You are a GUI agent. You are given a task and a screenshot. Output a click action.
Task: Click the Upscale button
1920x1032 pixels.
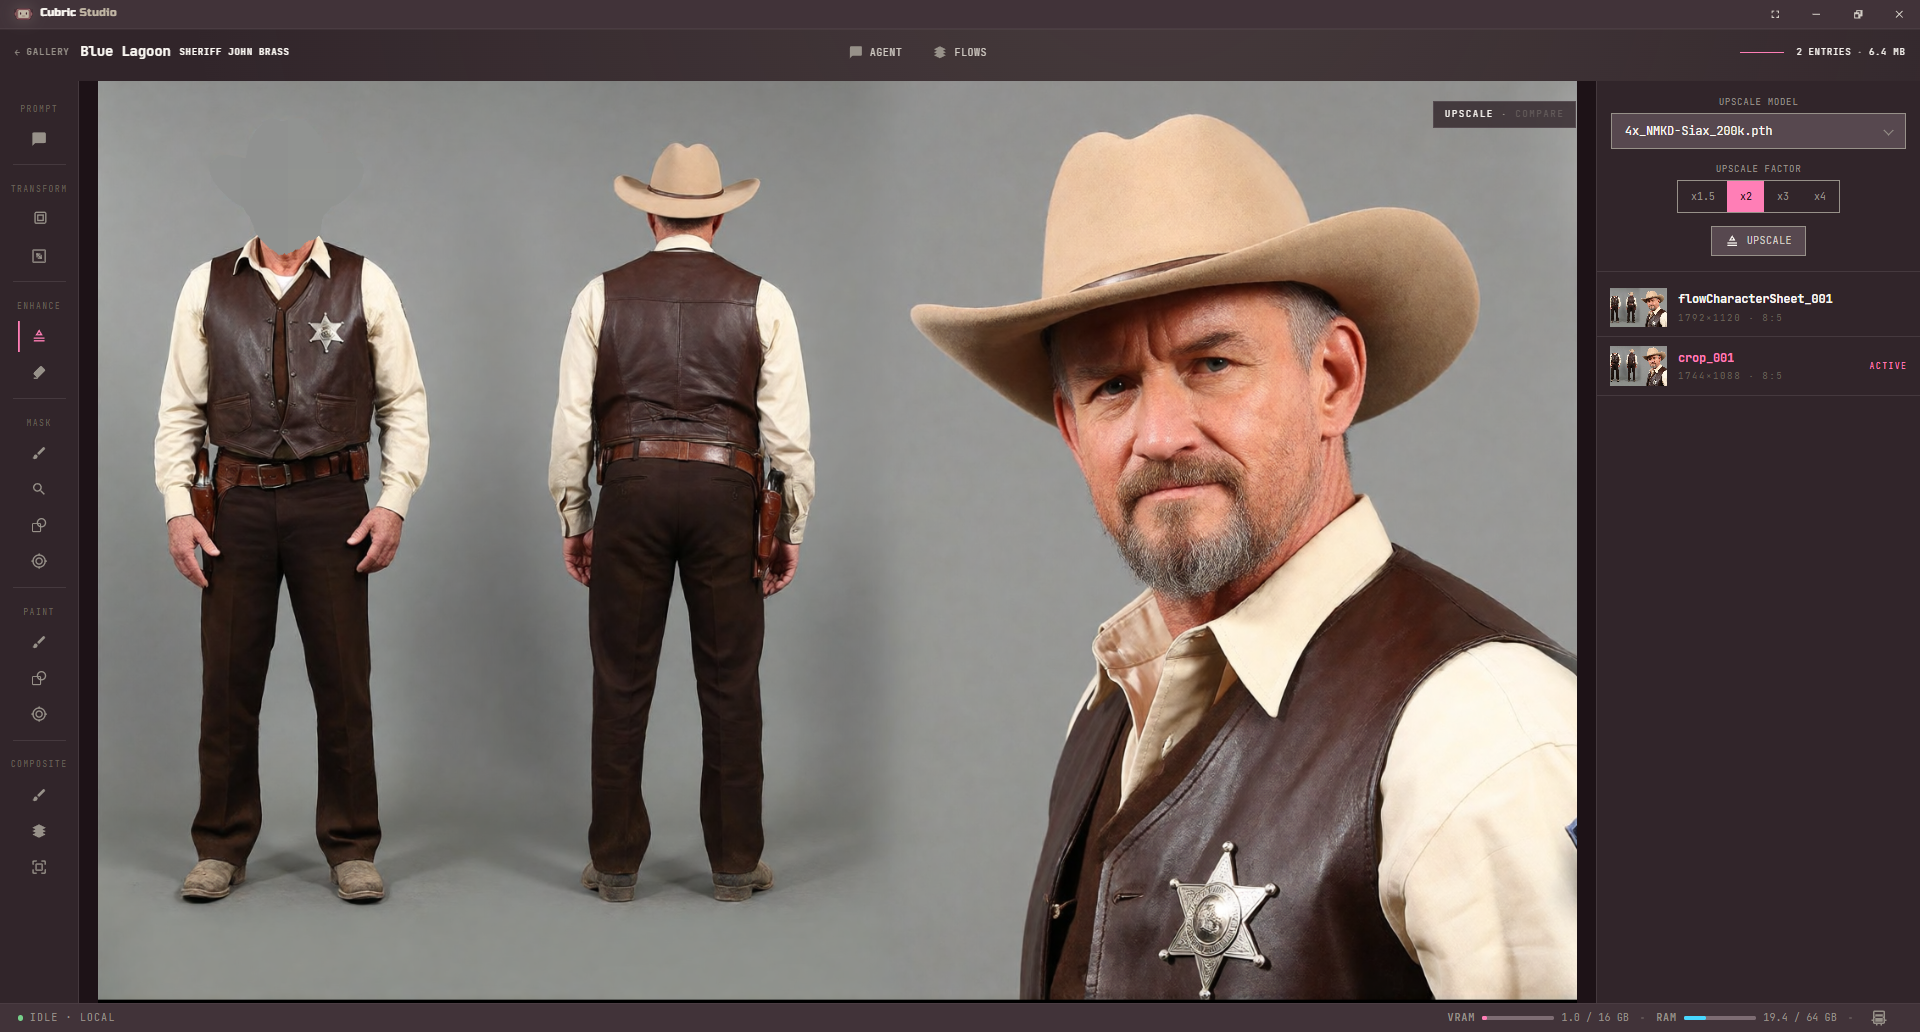(x=1758, y=241)
